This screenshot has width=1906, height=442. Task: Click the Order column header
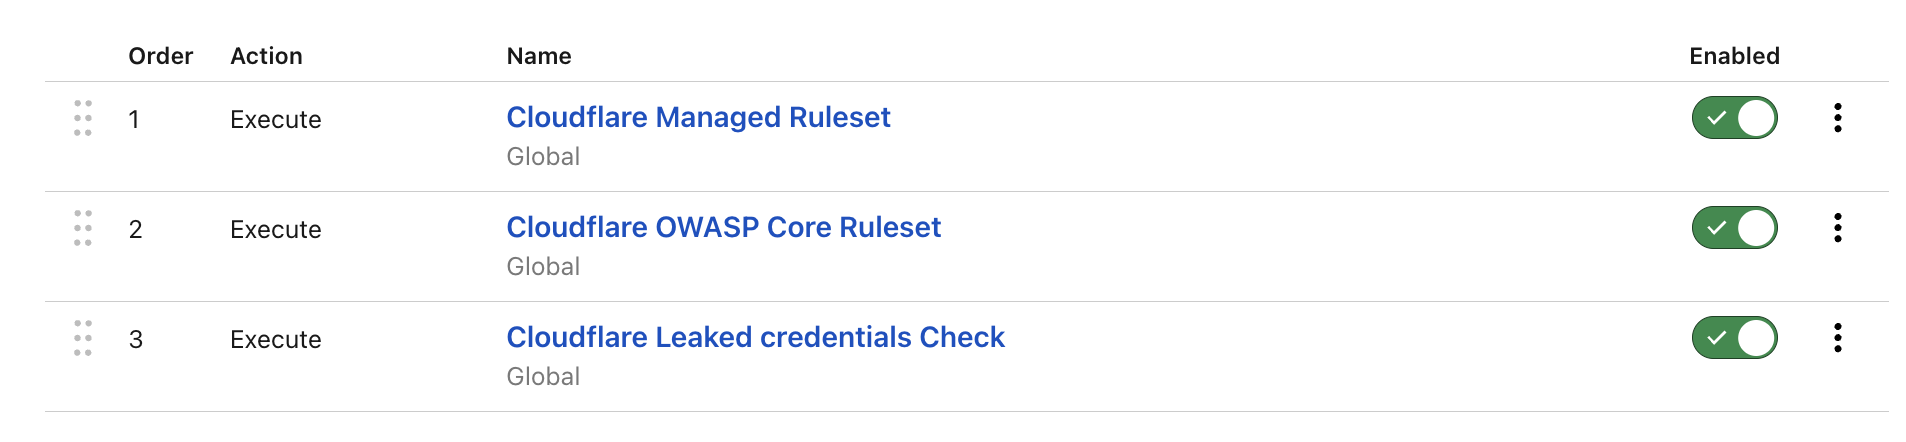click(x=160, y=56)
